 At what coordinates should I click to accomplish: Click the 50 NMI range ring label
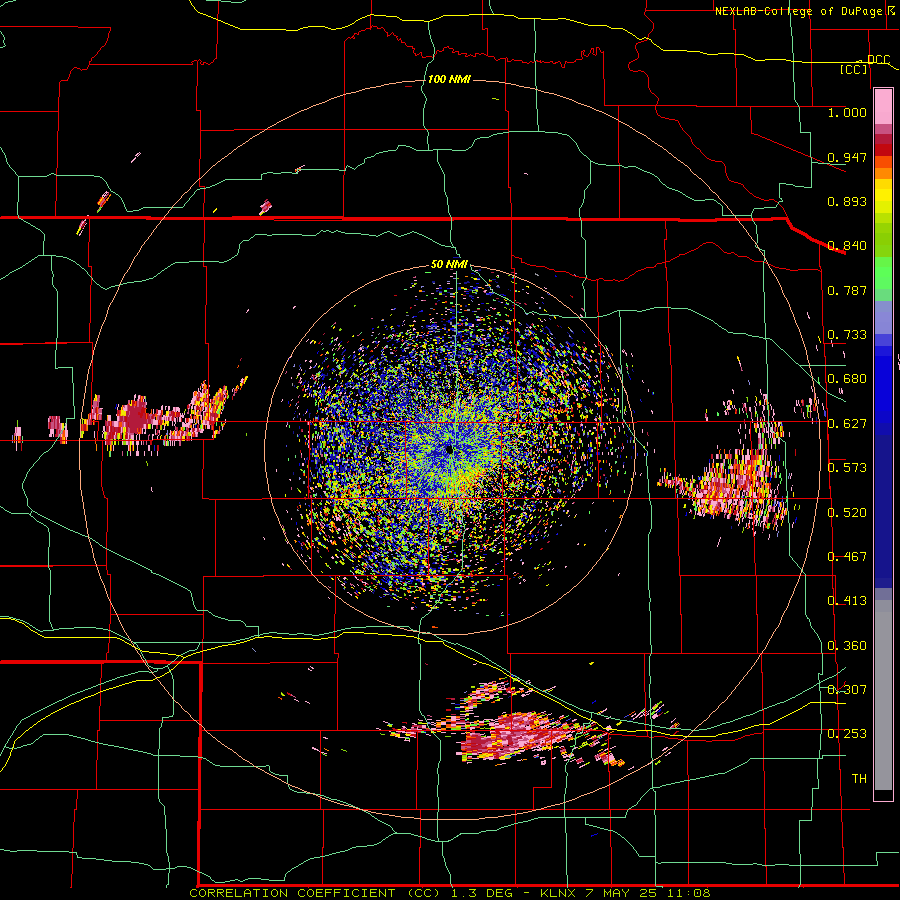click(x=449, y=265)
